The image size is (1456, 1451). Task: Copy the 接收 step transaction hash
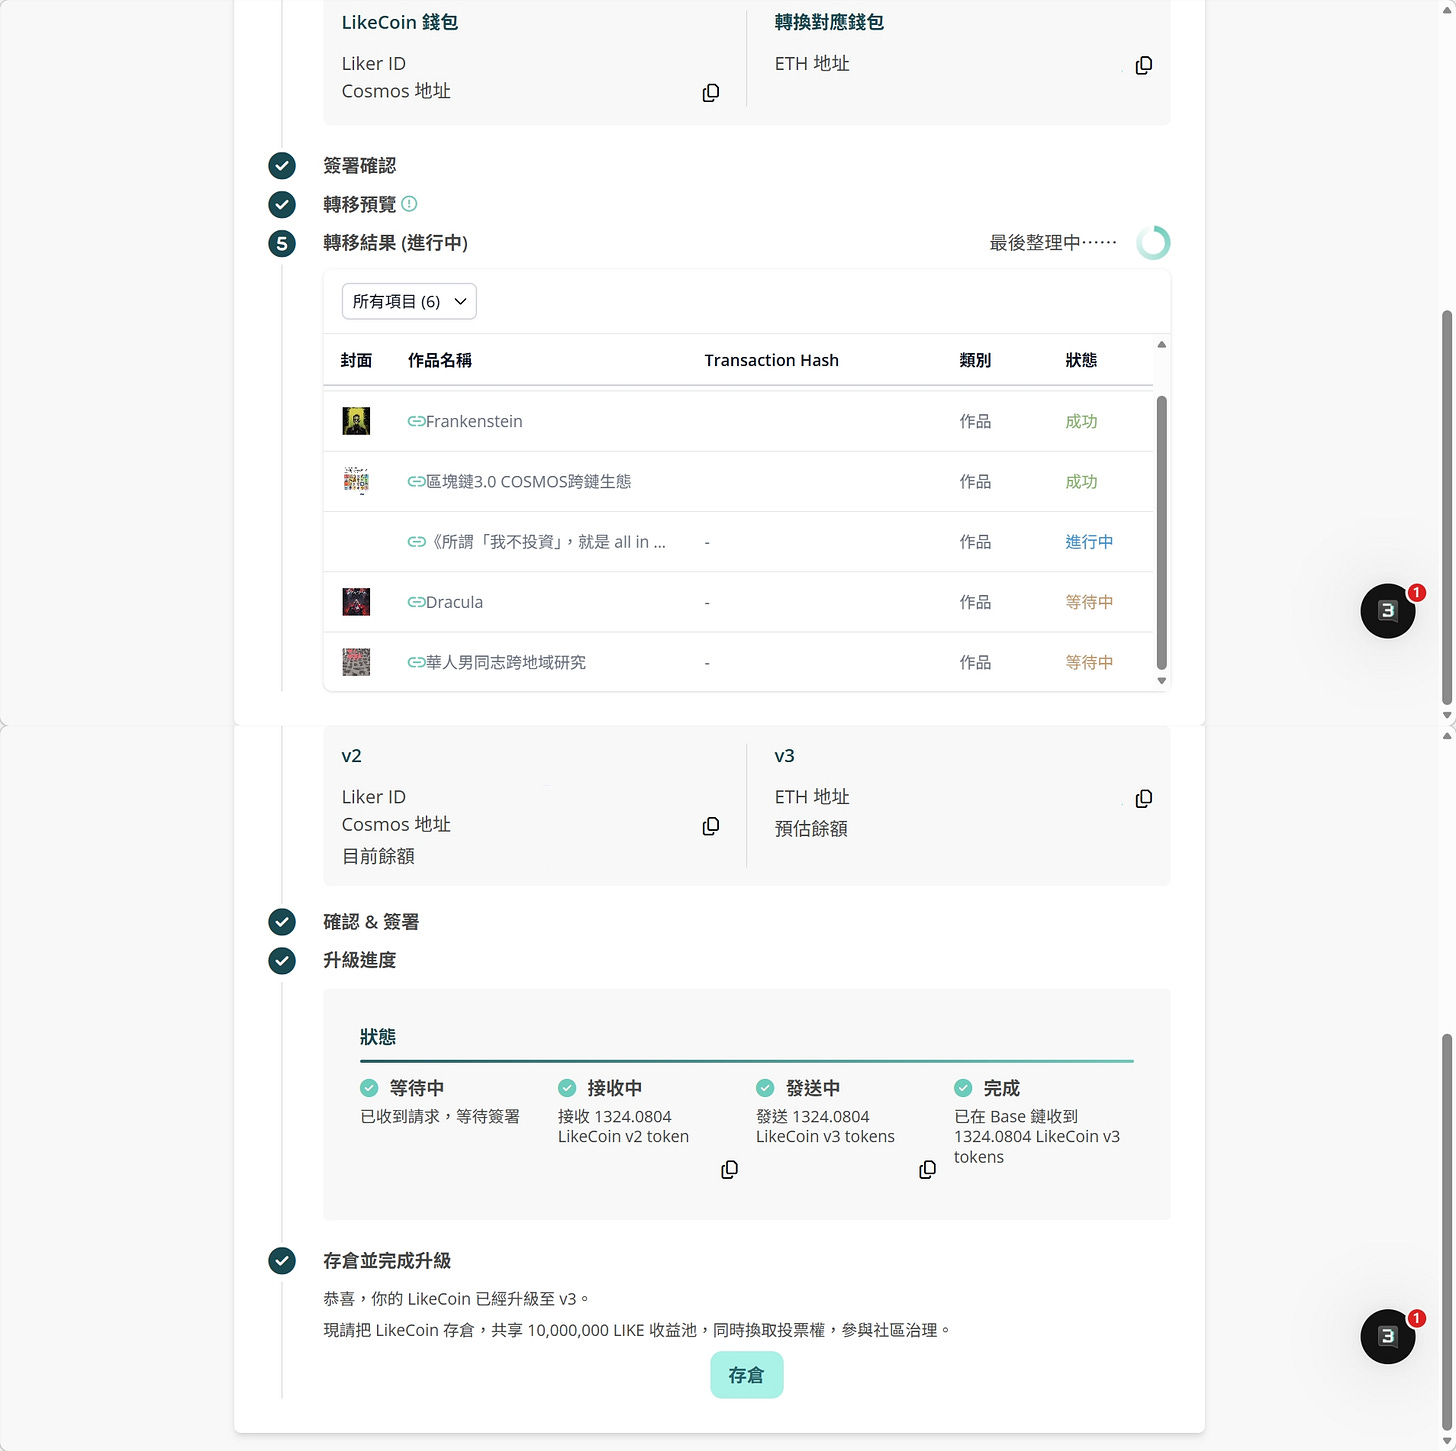pyautogui.click(x=729, y=1169)
